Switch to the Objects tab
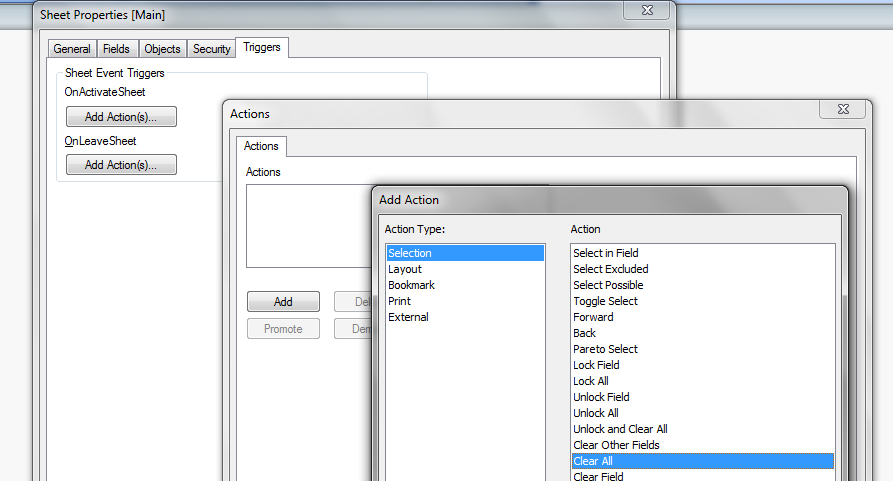Screen dimensions: 893x481 162,49
